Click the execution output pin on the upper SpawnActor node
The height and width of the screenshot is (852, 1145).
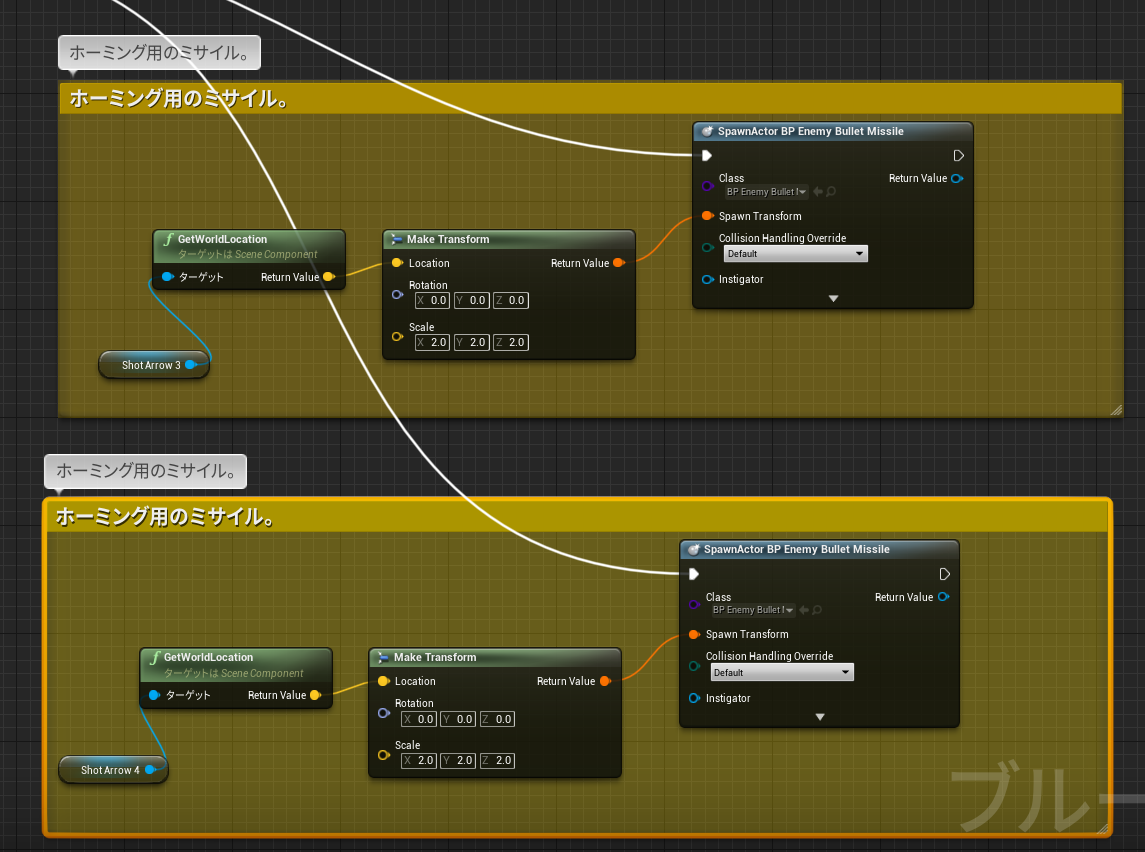point(958,156)
